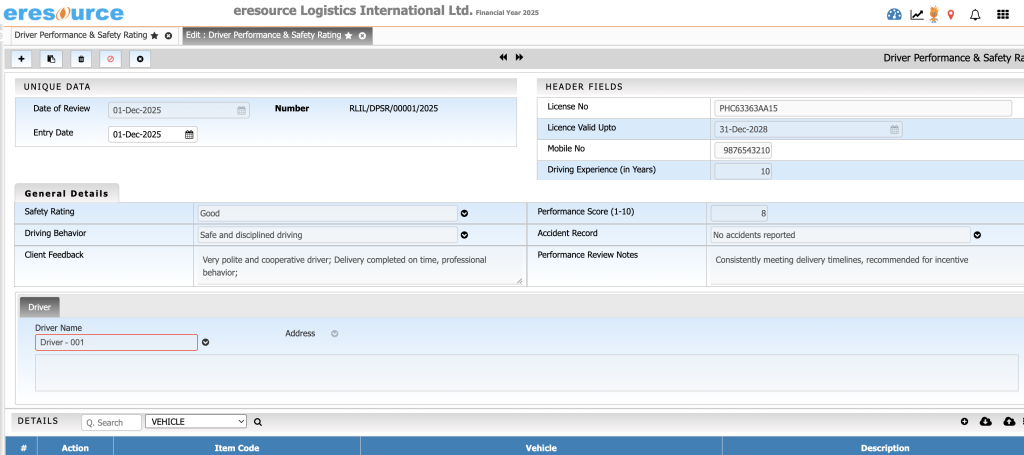
Task: Open the VEHICLE search filter dropdown
Action: 195,422
